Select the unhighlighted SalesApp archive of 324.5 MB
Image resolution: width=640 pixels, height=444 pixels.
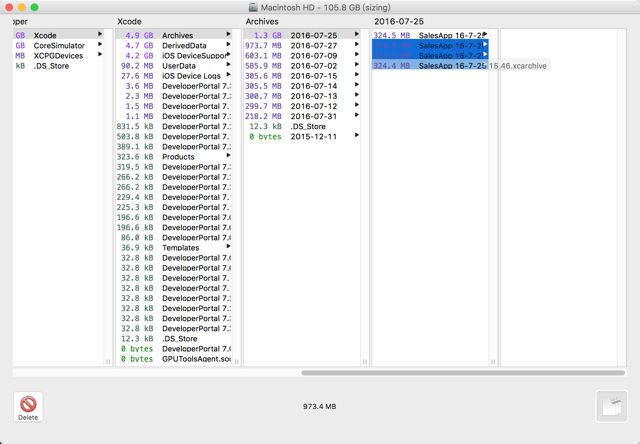point(430,35)
